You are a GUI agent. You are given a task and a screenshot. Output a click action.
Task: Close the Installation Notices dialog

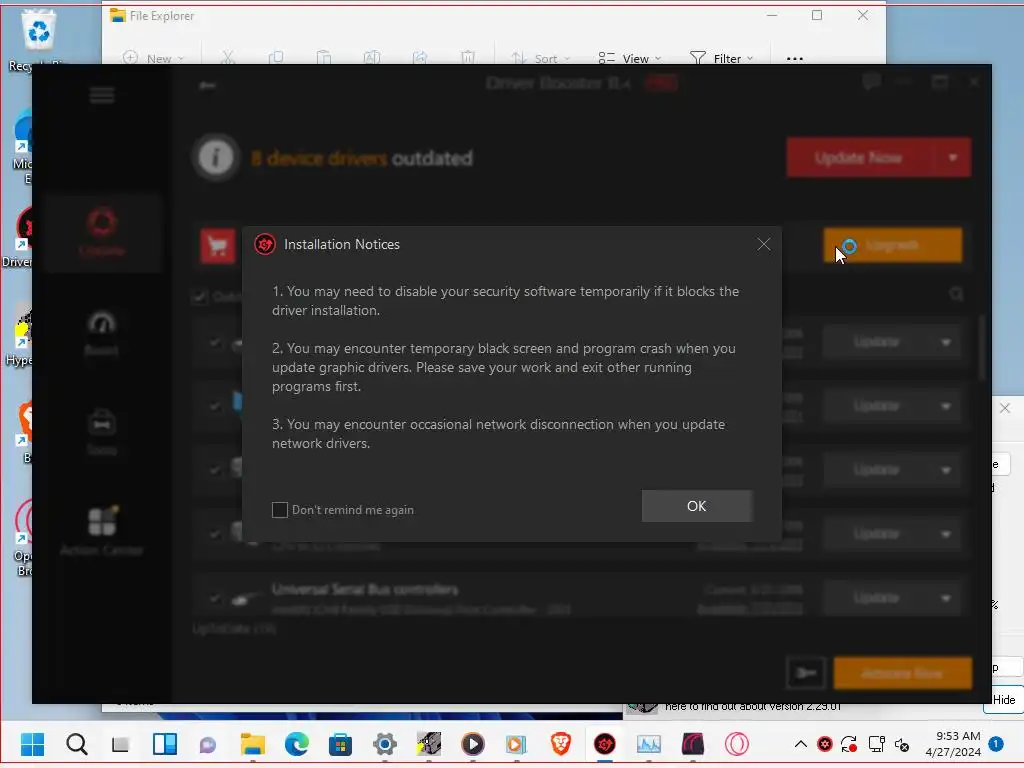point(763,244)
